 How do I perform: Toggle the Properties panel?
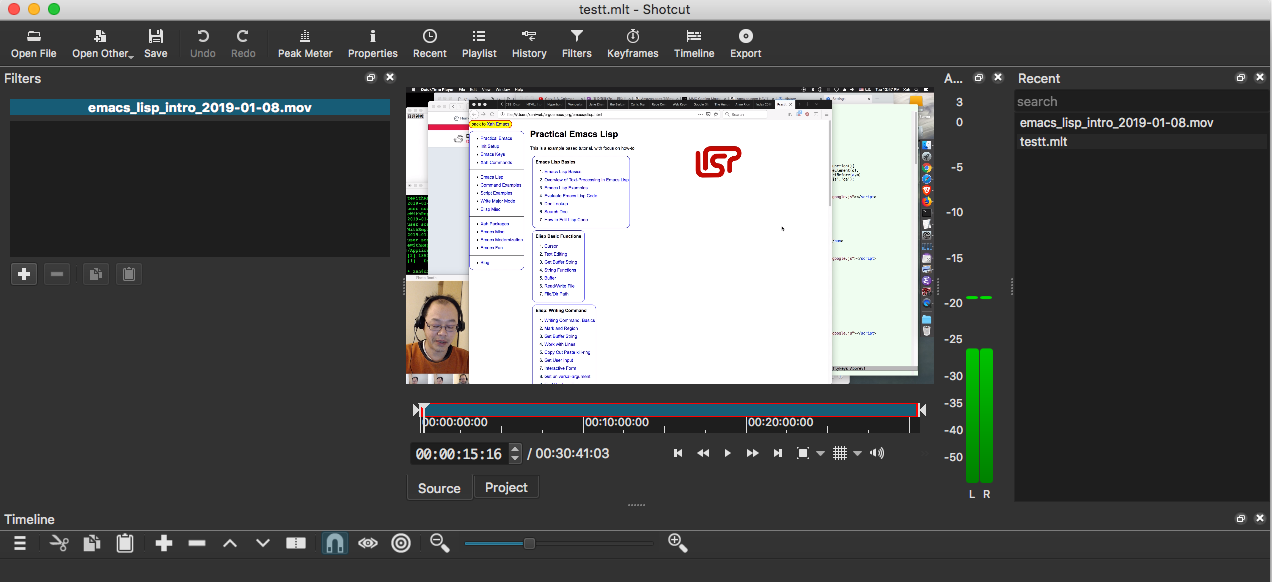click(373, 43)
